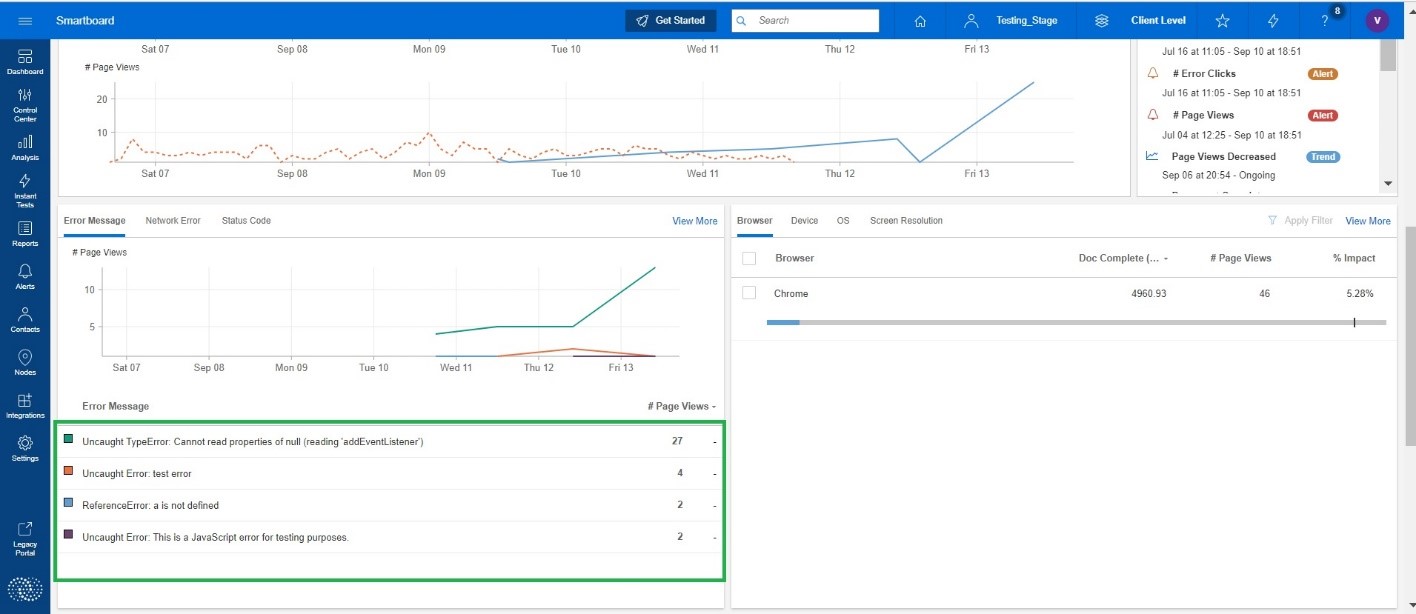Tick the Browser header select-all checkbox

tap(749, 258)
